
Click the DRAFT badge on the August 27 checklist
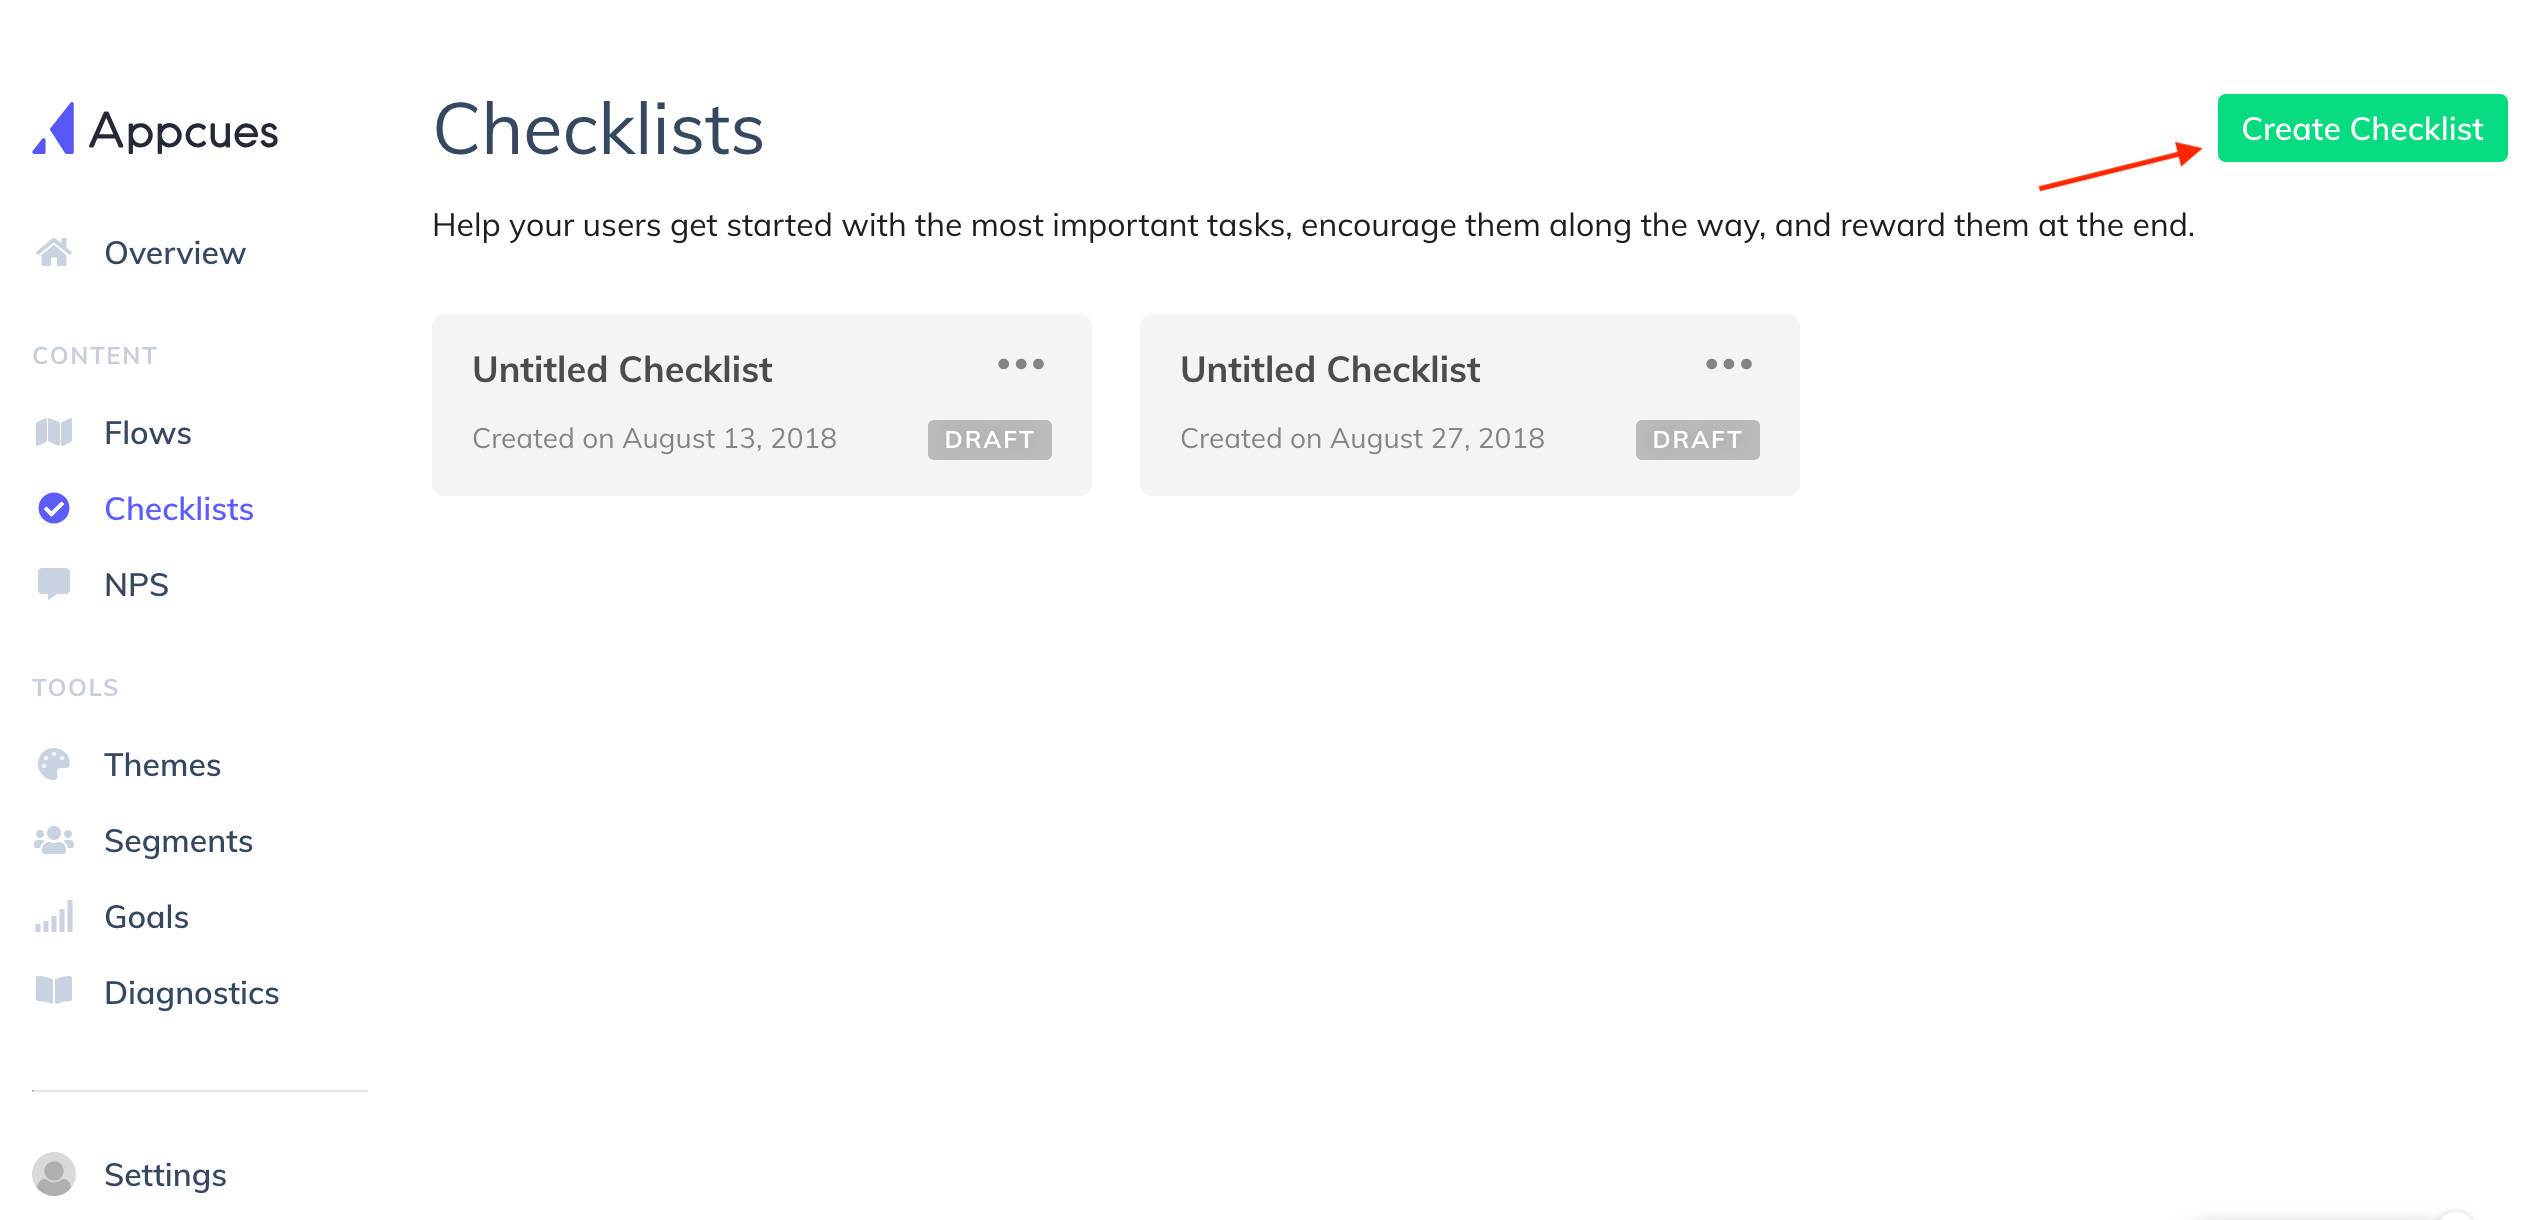[1695, 439]
